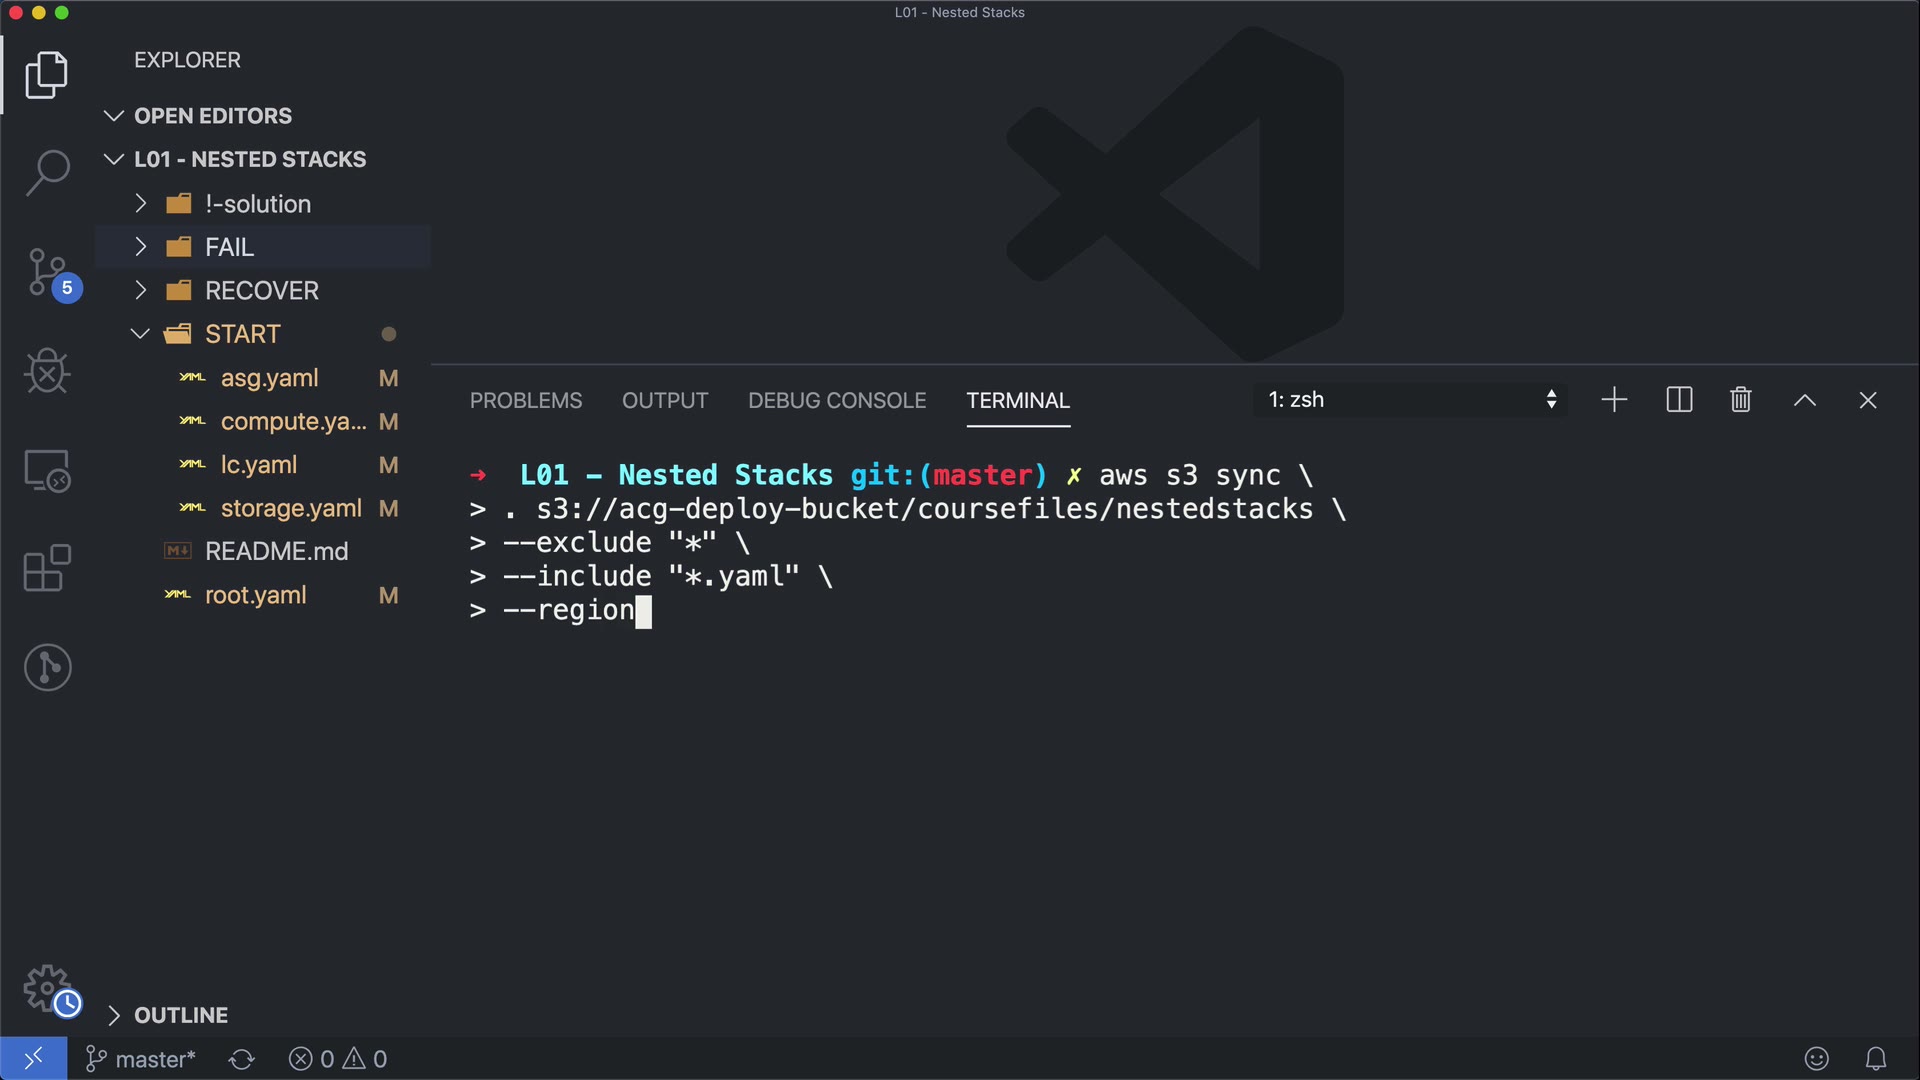
Task: Open the Run and Debug view
Action: pos(47,371)
